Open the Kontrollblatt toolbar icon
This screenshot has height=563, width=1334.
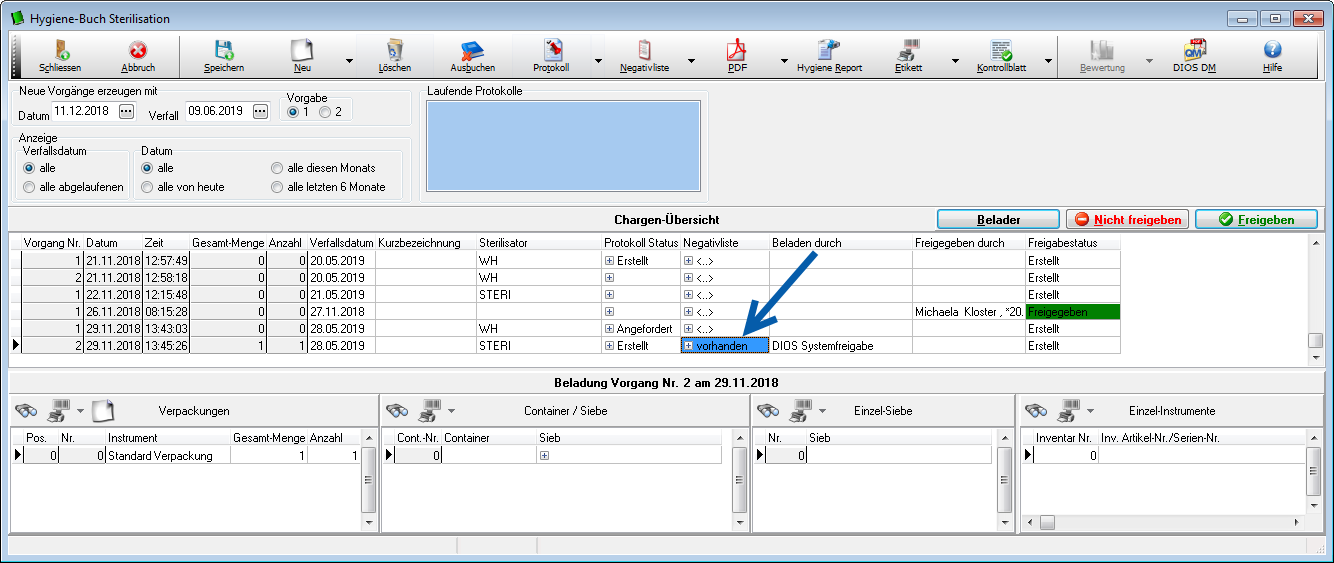1001,50
